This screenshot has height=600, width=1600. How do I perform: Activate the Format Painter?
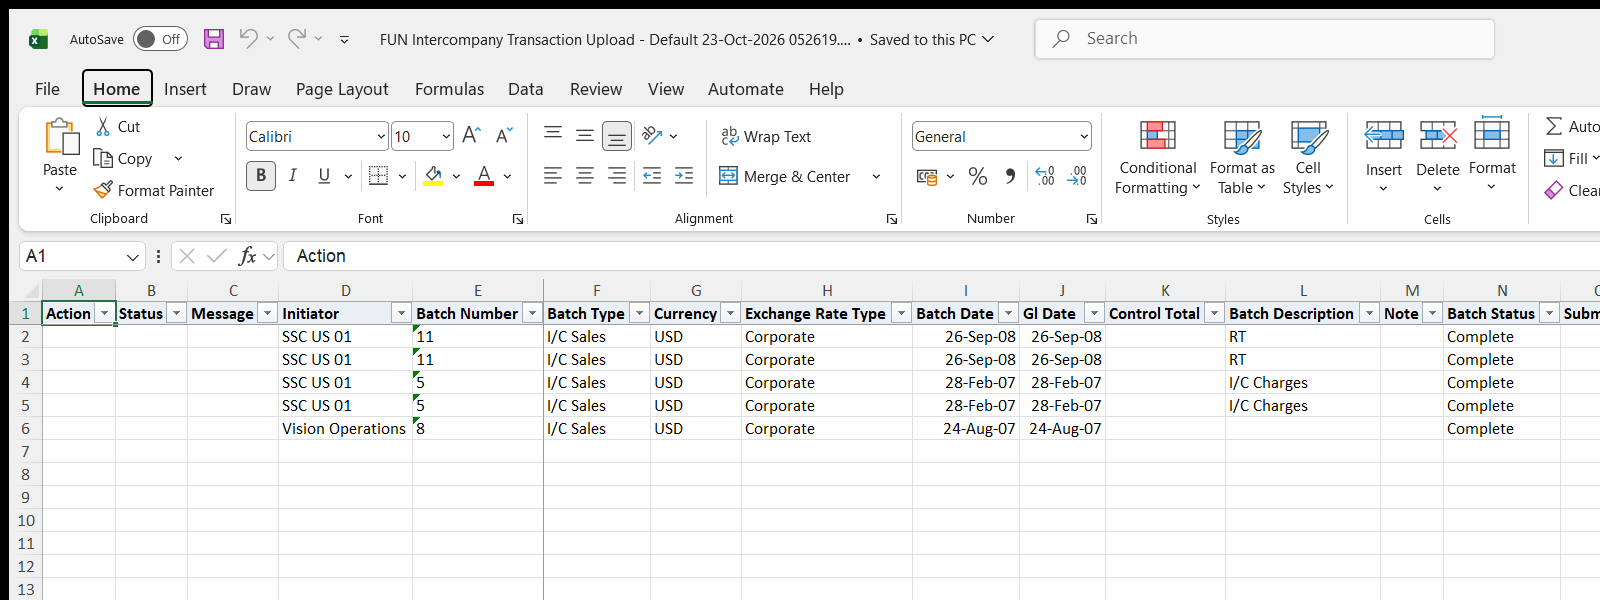(154, 190)
